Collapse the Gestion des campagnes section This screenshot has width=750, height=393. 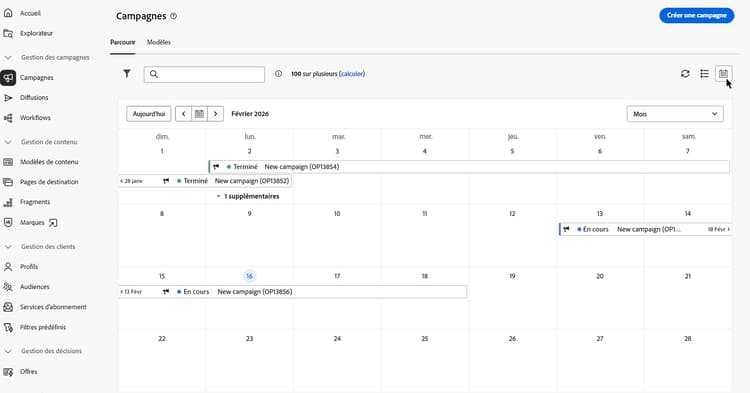pyautogui.click(x=8, y=57)
